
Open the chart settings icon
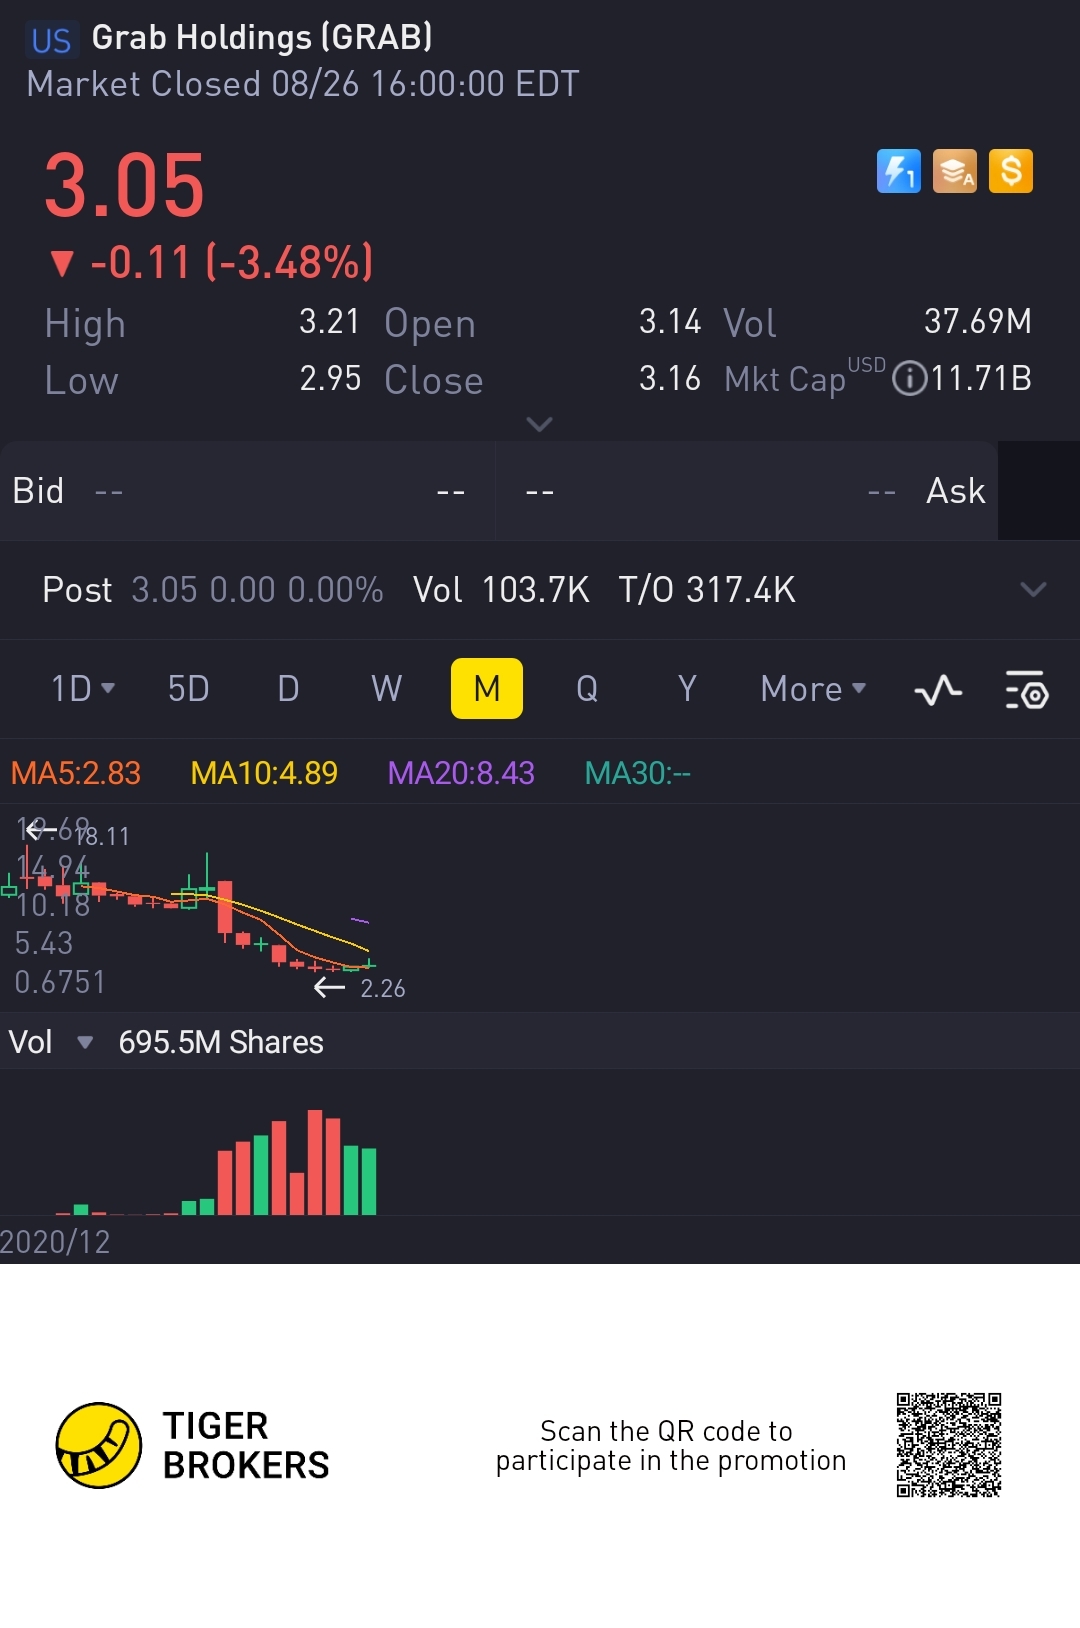pos(1026,690)
